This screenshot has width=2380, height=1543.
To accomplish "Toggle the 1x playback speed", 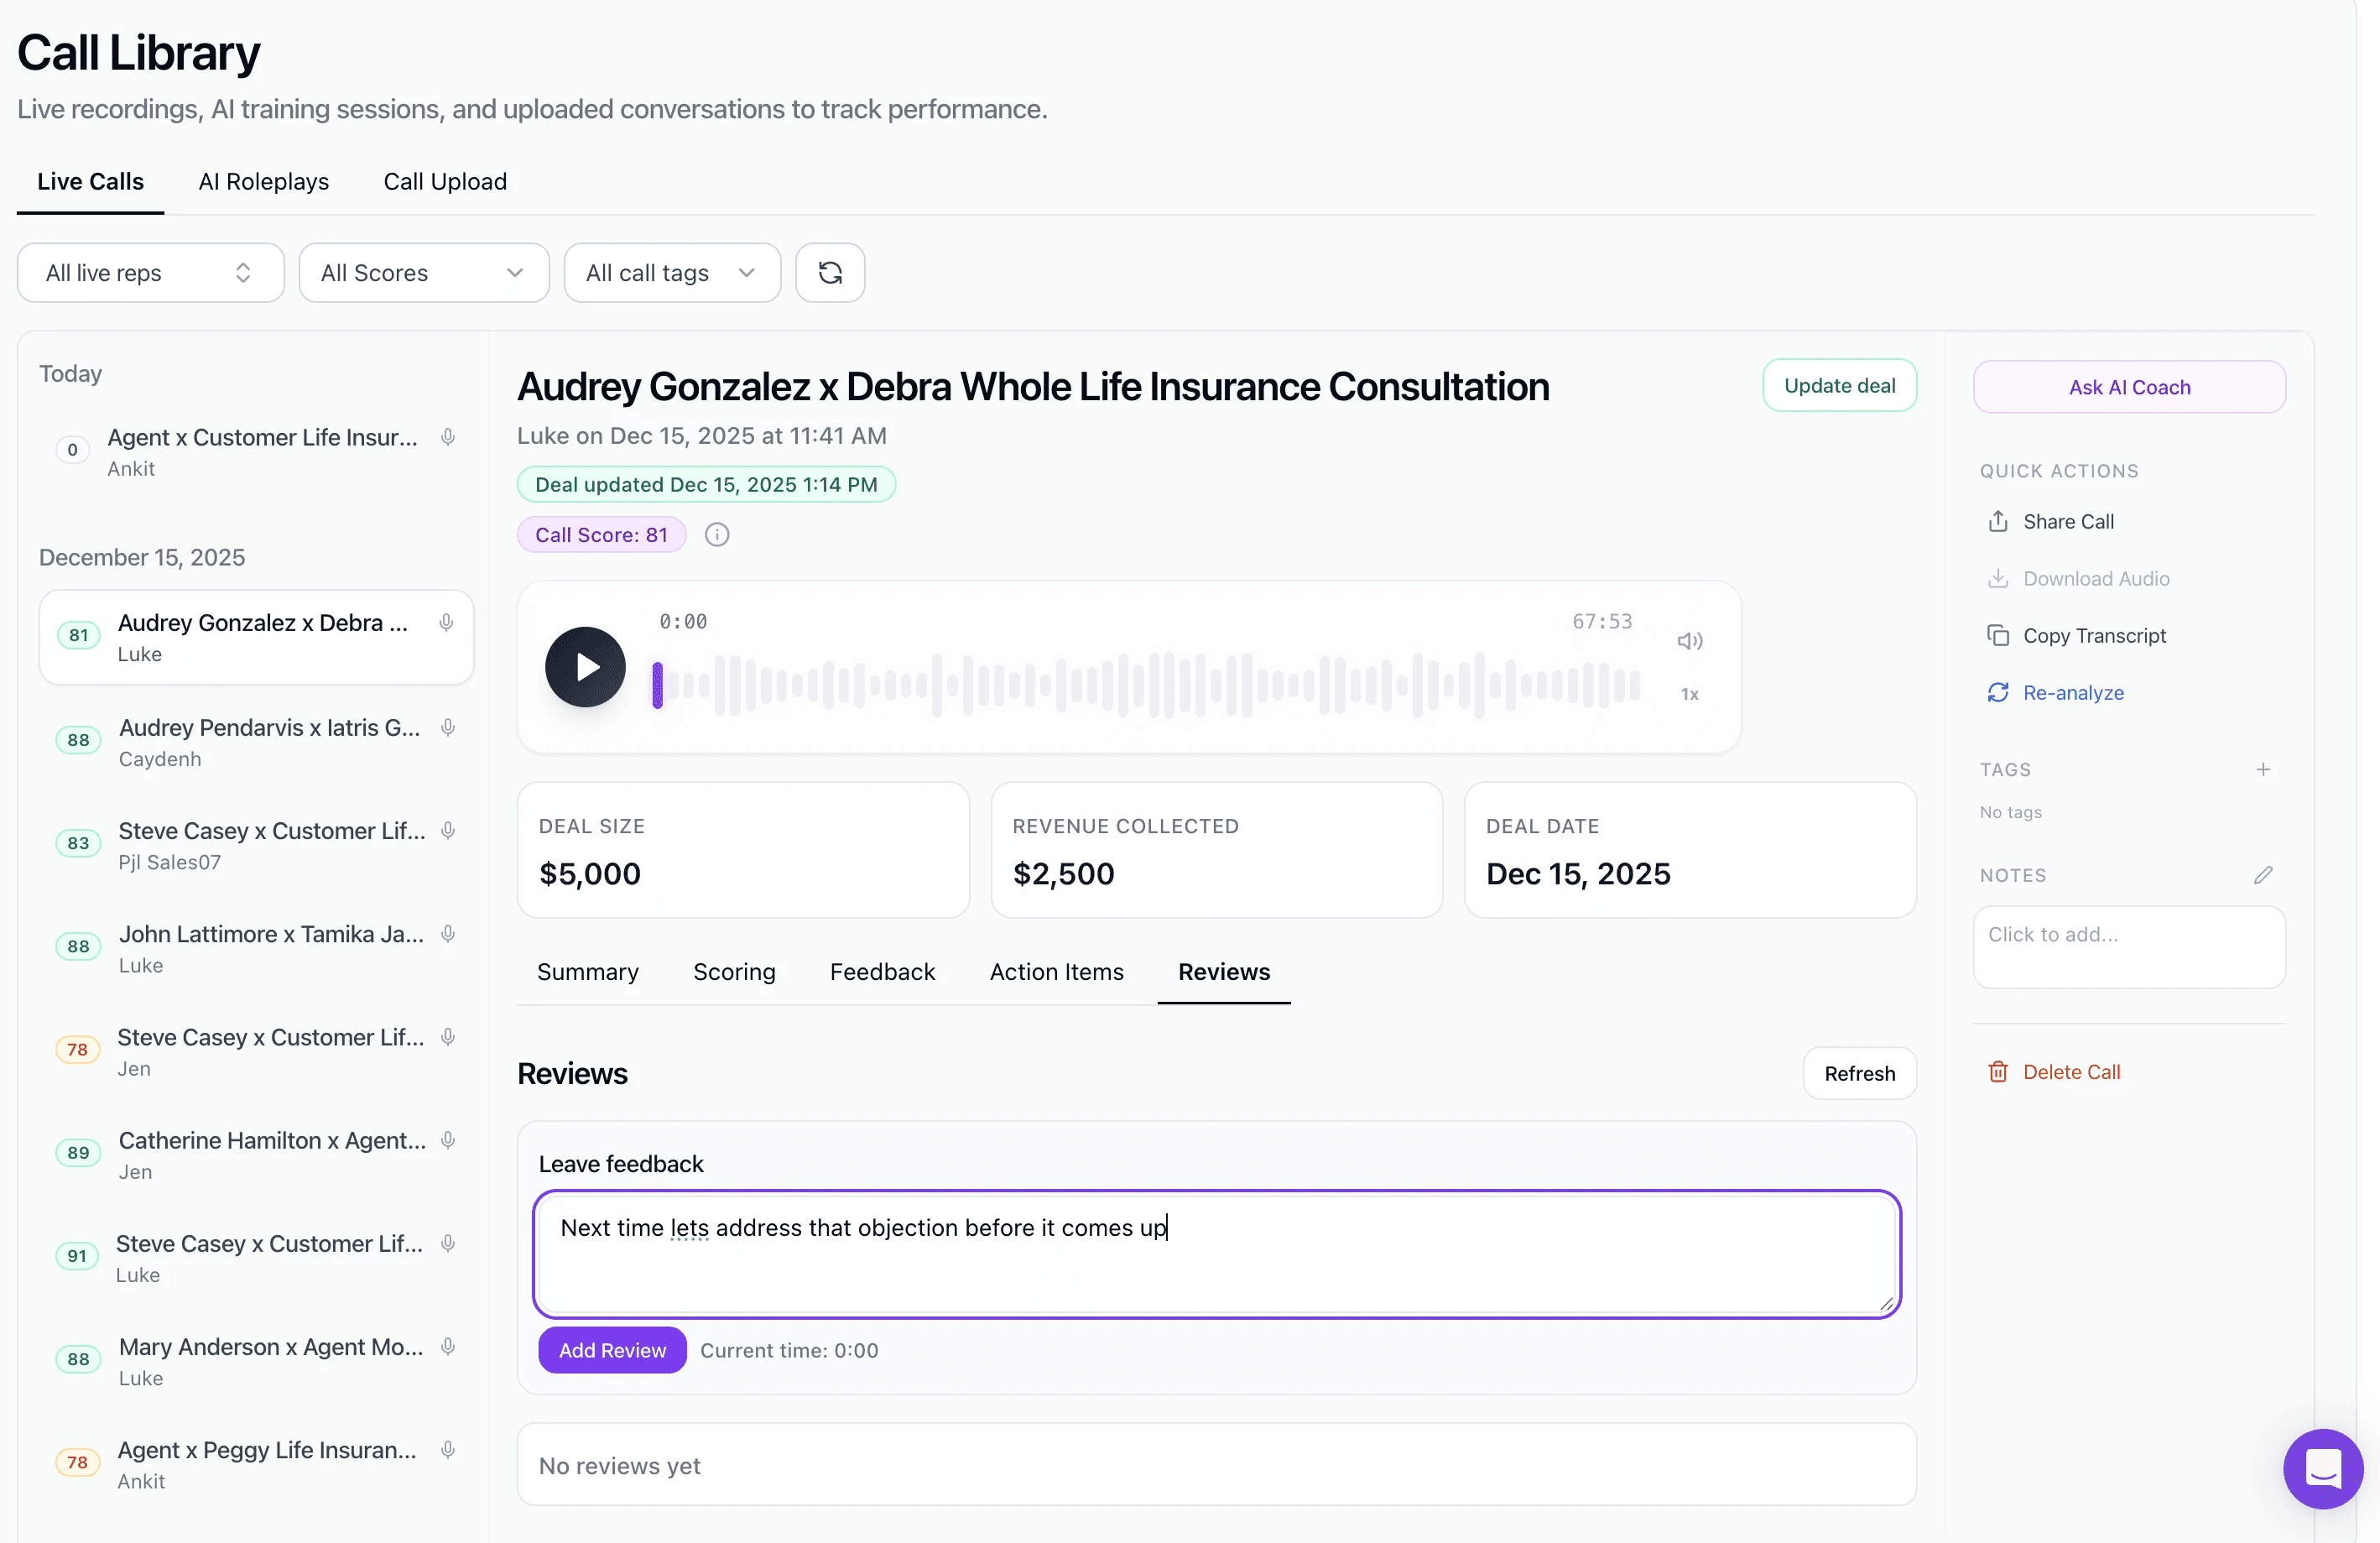I will (1689, 694).
